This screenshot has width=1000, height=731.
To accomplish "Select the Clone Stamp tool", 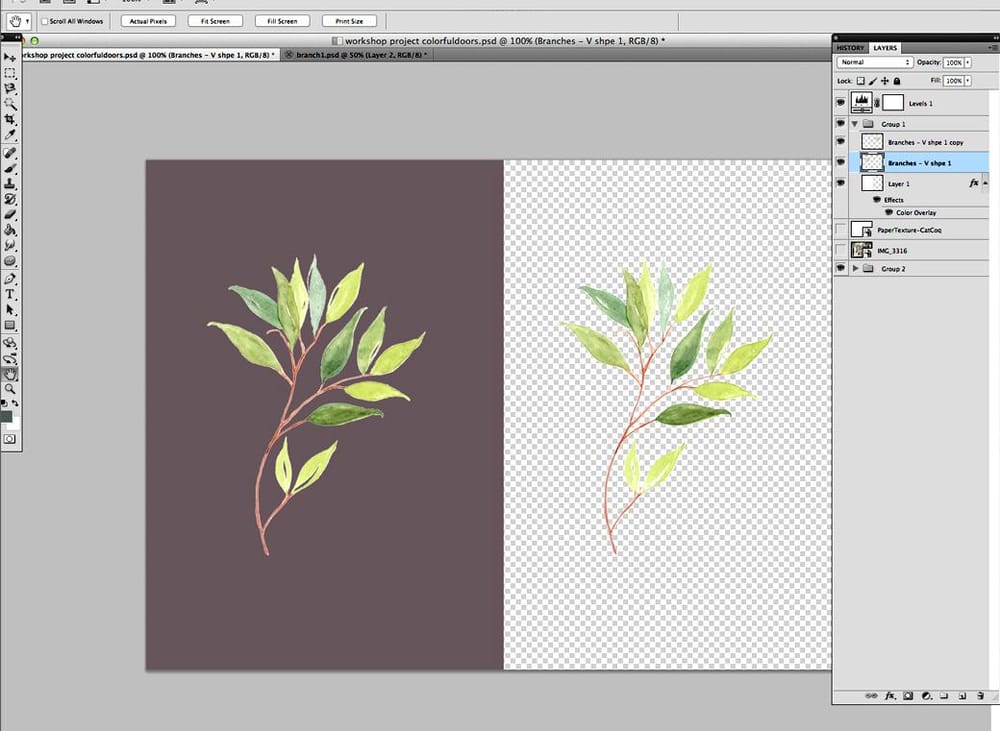I will (x=10, y=184).
